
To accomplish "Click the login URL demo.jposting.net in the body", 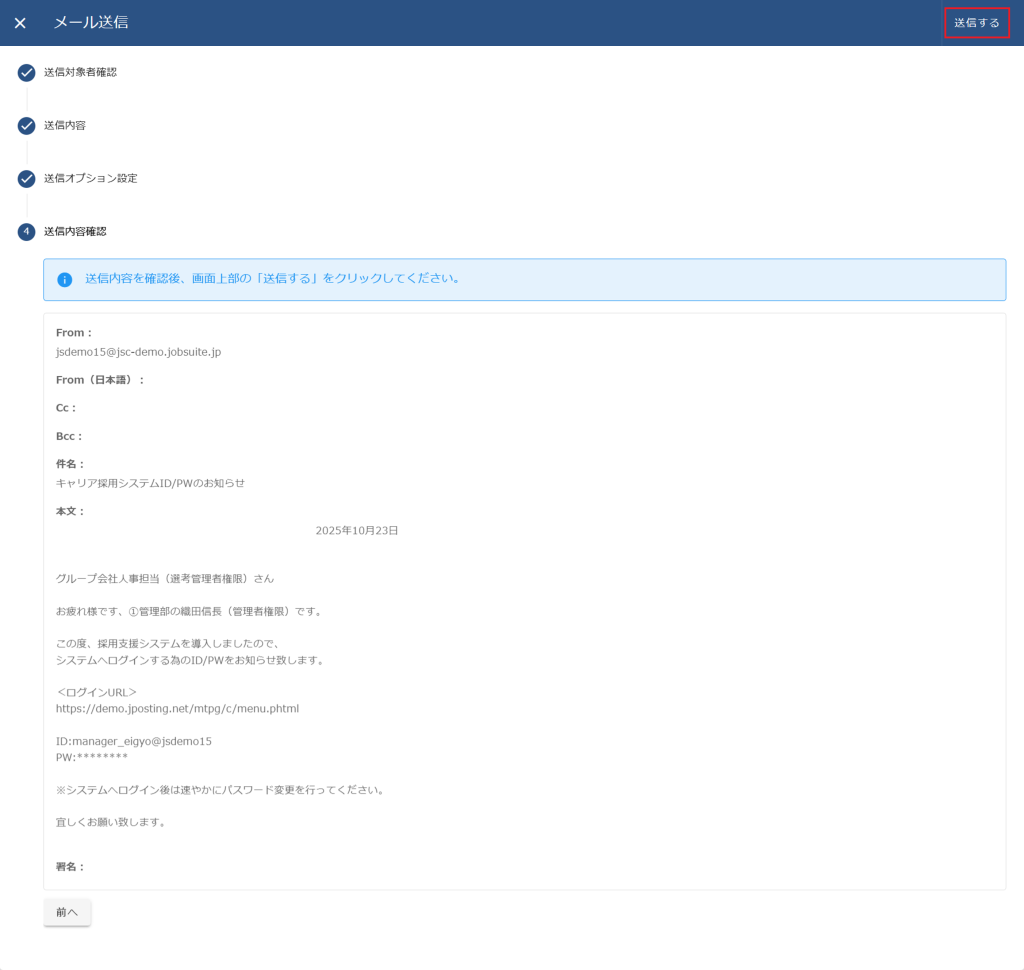I will coord(177,709).
